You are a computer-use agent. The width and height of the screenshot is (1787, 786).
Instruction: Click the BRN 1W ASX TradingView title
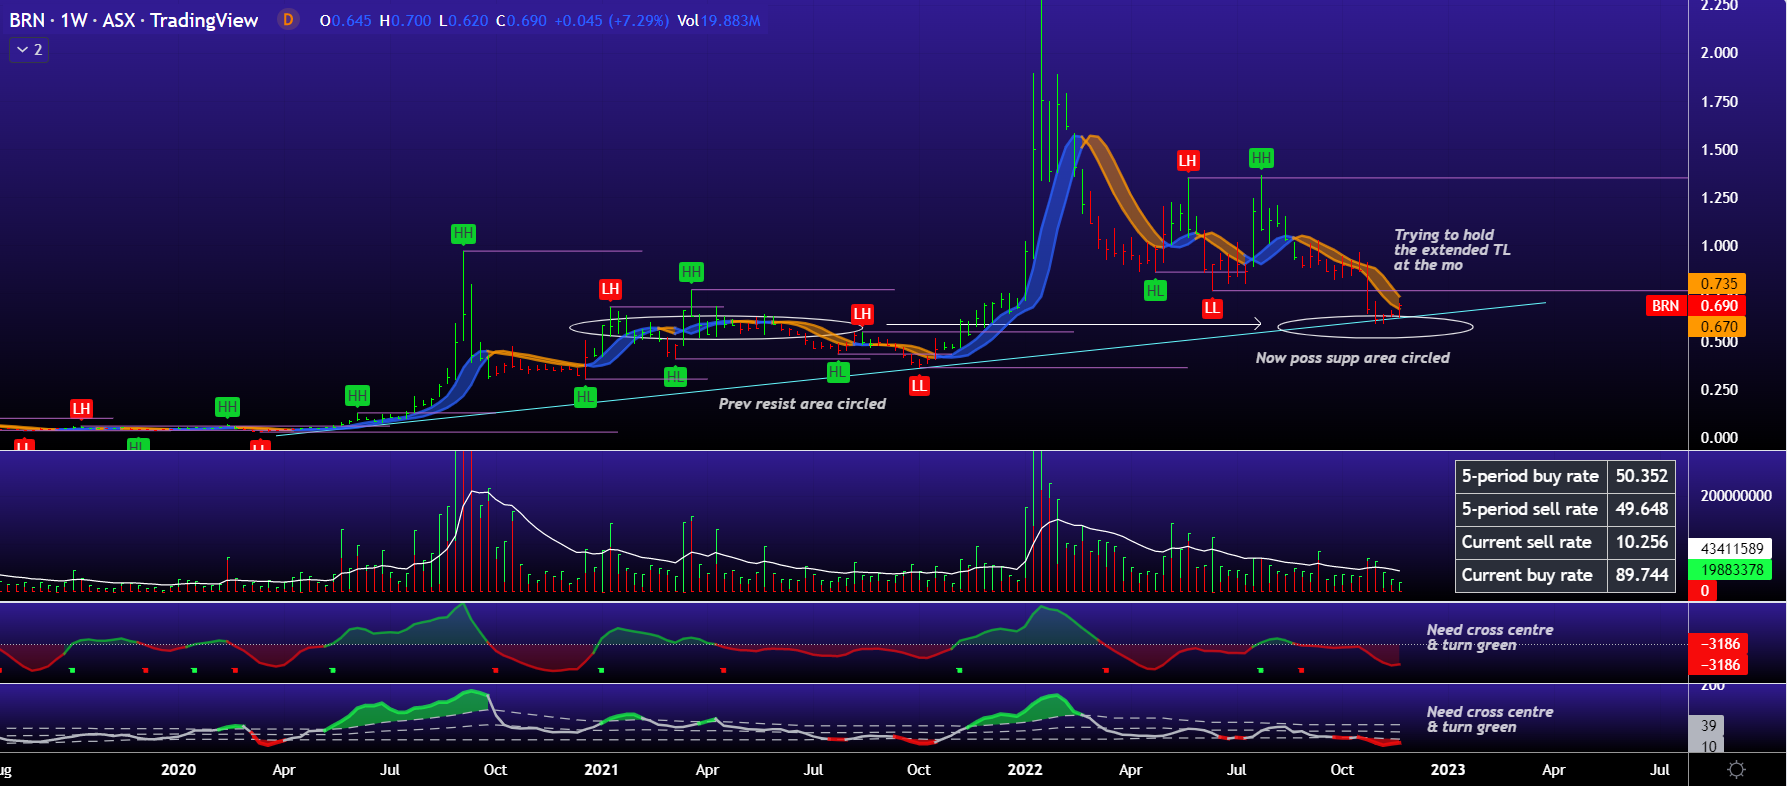134,20
